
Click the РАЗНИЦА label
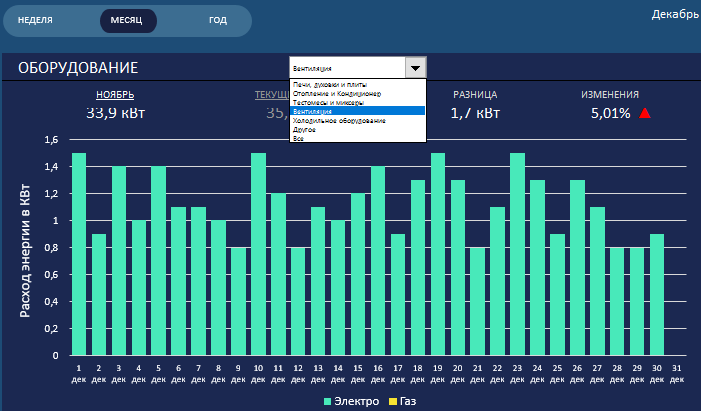tap(474, 94)
